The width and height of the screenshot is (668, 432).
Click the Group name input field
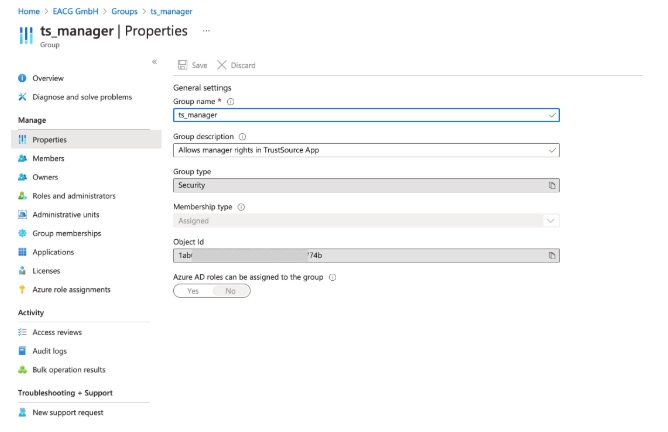tap(366, 115)
